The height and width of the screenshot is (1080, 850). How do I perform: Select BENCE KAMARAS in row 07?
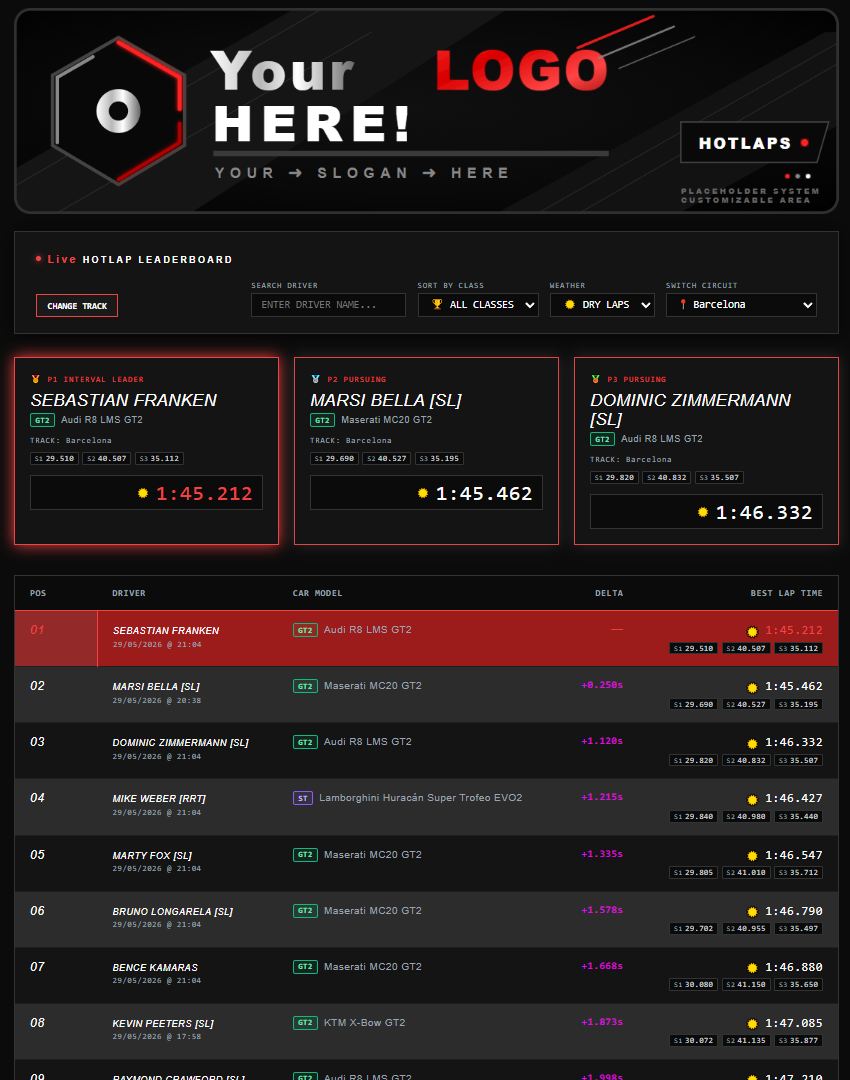(155, 968)
